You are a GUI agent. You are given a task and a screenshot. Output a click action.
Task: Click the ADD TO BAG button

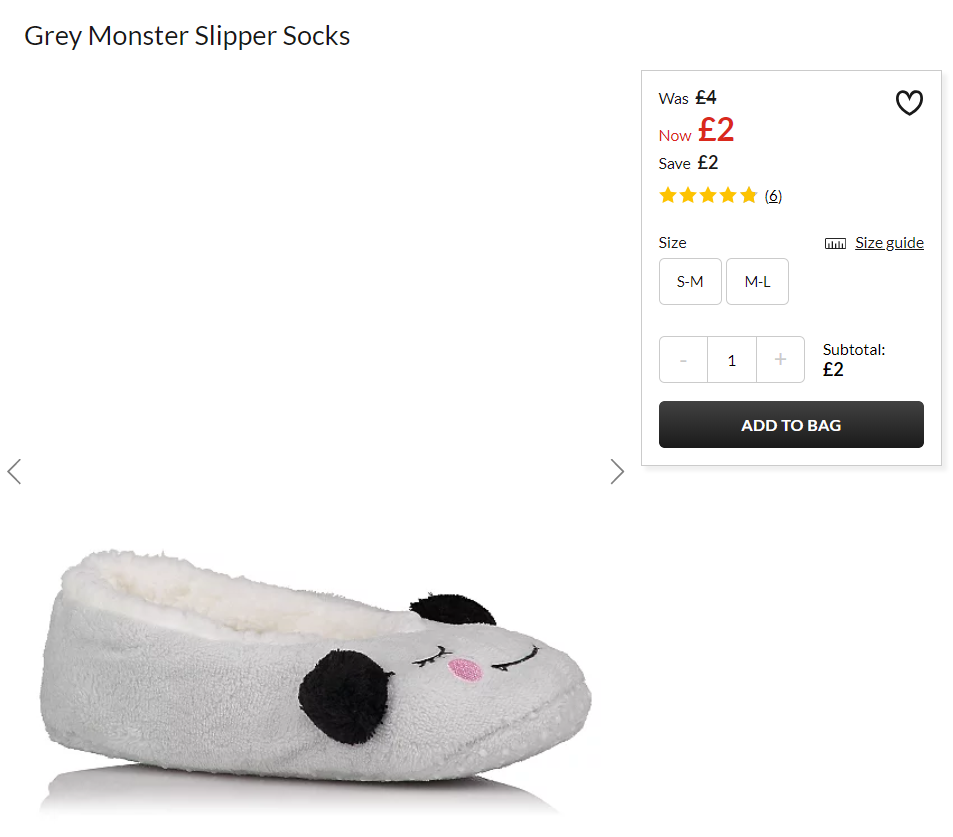point(791,425)
